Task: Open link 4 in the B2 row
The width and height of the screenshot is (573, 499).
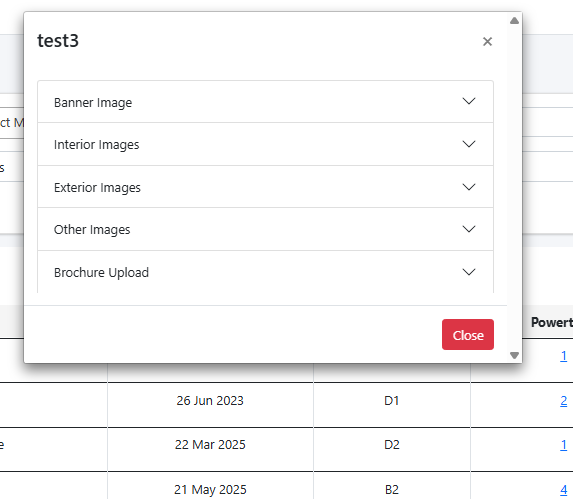Action: point(563,490)
